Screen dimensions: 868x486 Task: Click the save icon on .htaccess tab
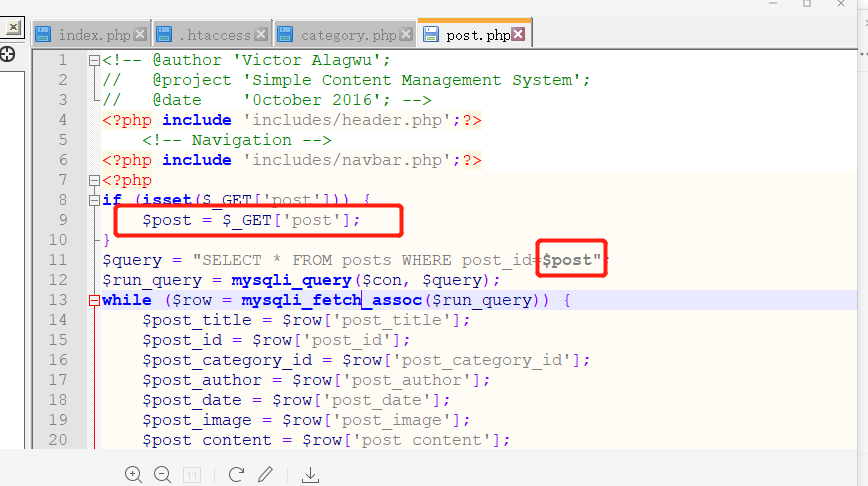164,34
